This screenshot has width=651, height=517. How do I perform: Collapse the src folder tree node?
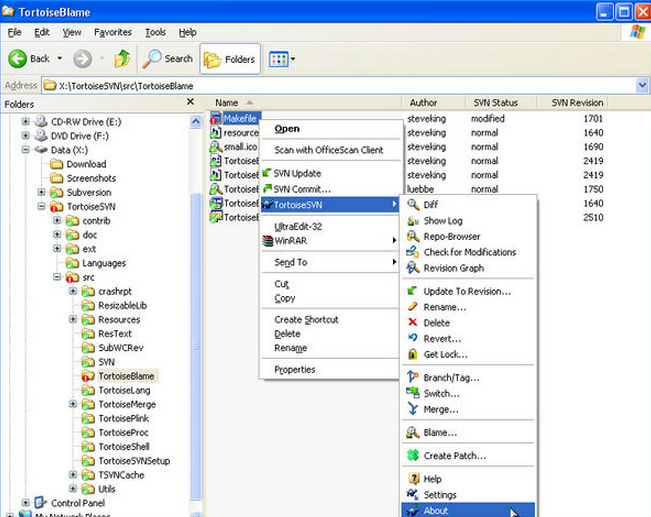click(58, 276)
